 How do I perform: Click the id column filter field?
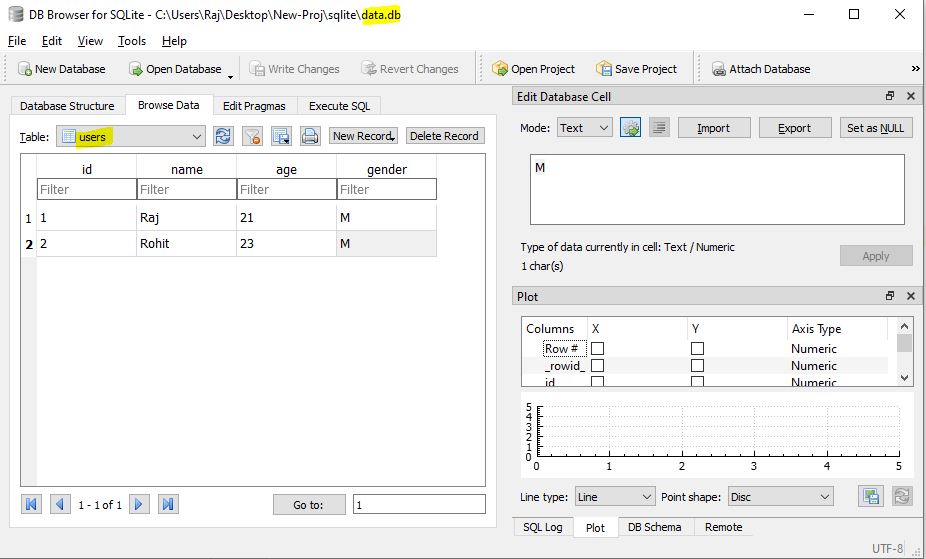[86, 189]
